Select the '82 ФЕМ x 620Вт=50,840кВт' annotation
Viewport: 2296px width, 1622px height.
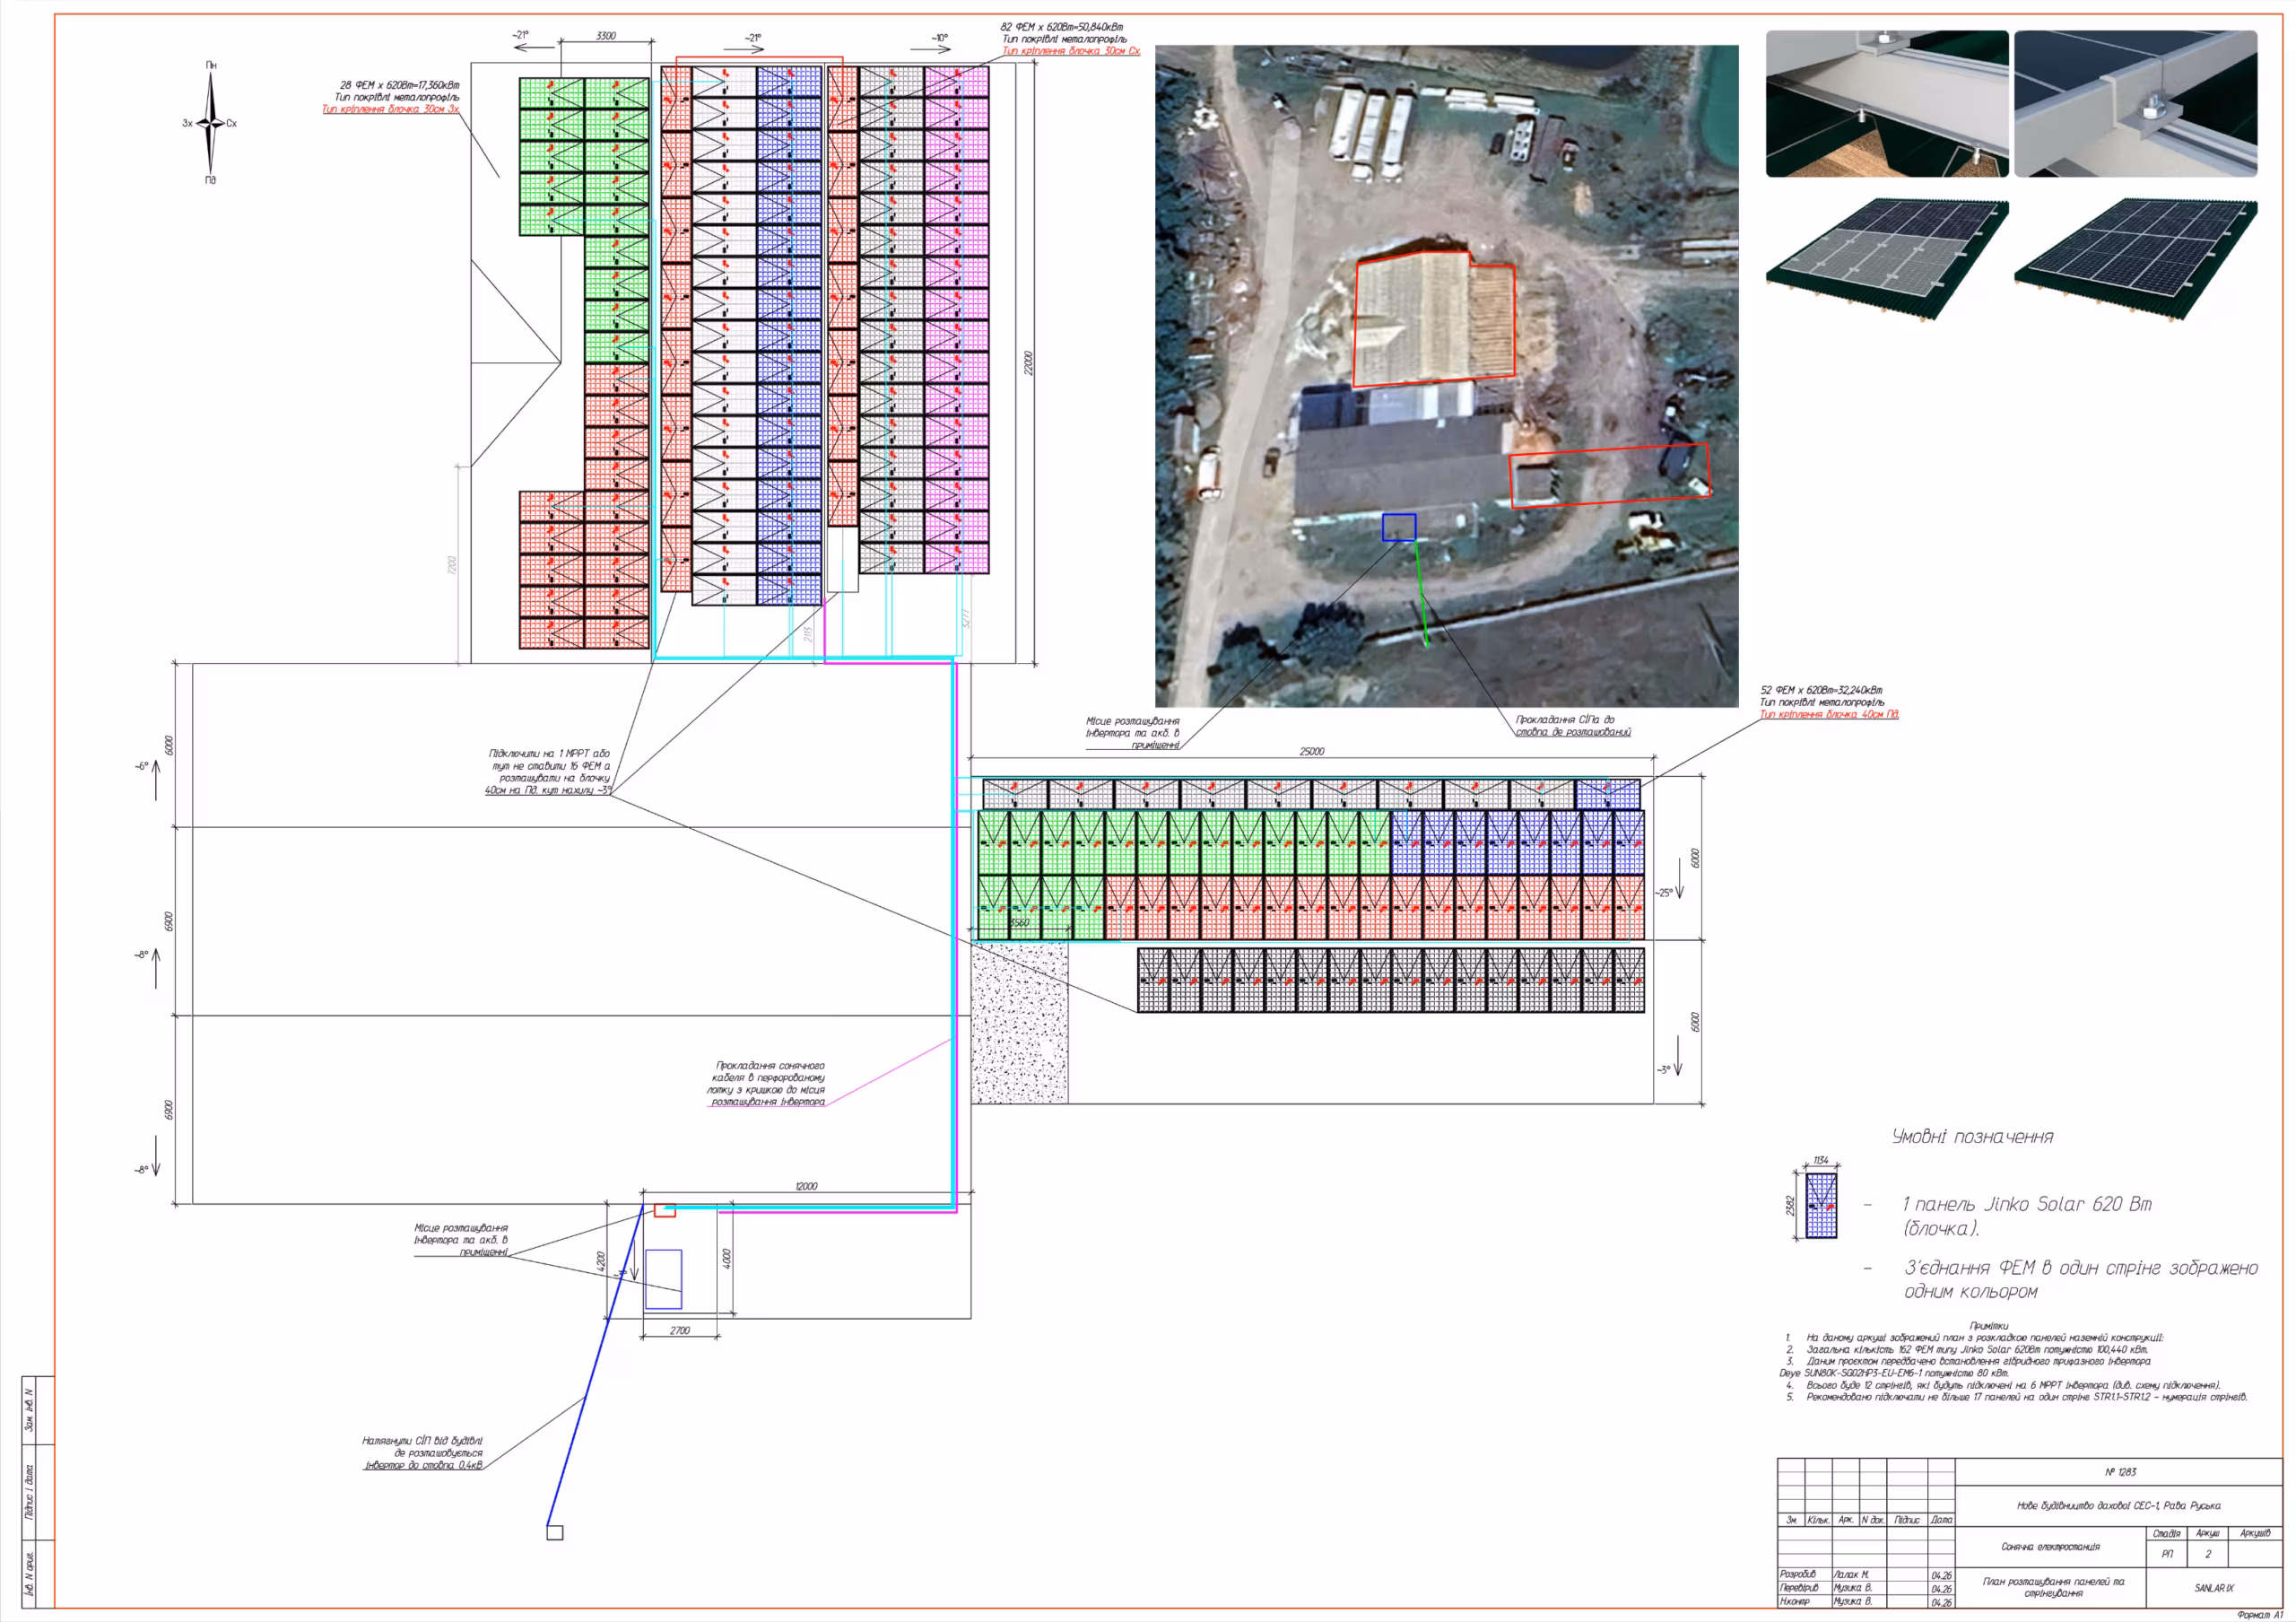coord(1062,27)
